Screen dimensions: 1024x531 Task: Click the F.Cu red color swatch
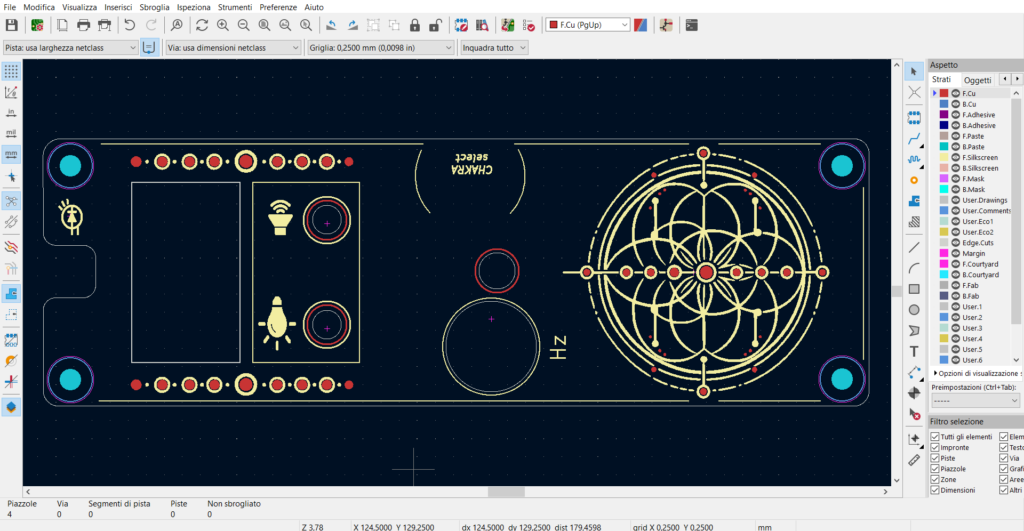point(944,93)
